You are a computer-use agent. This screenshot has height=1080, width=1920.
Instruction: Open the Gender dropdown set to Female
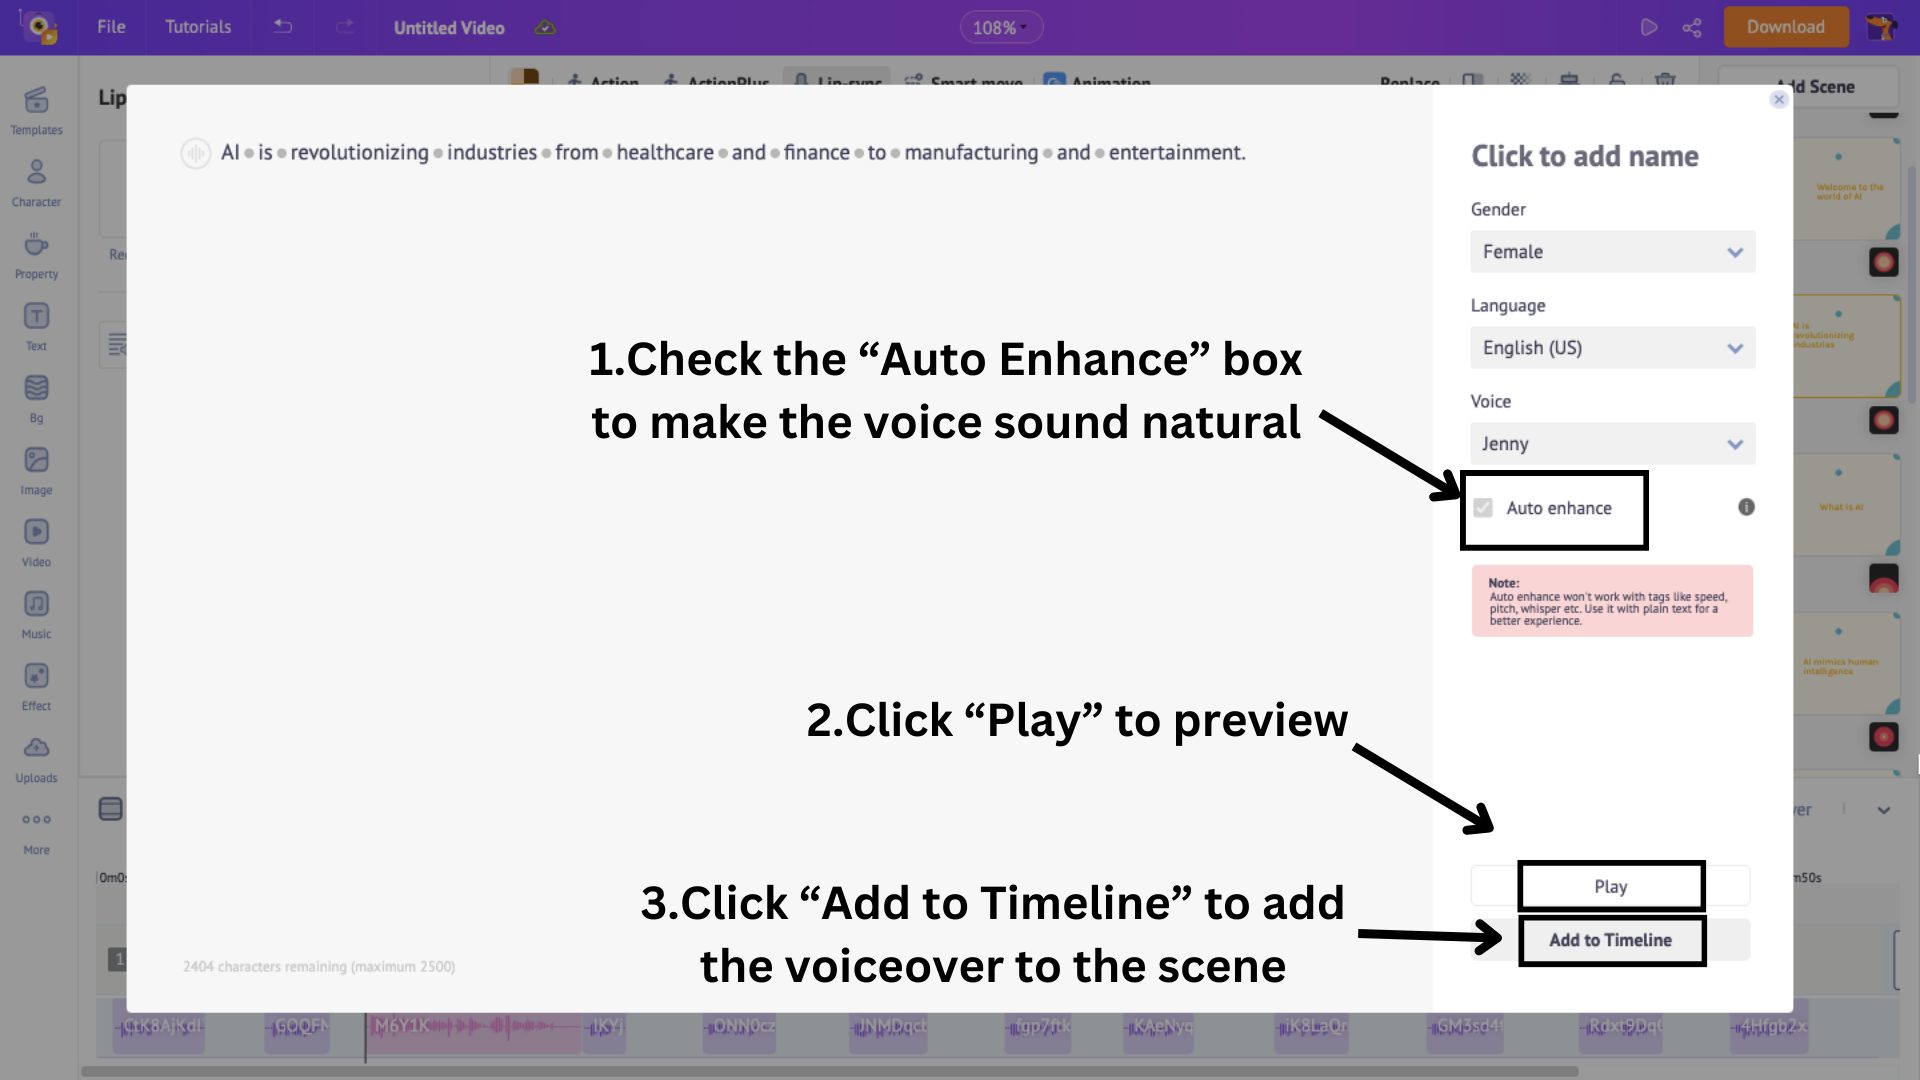tap(1612, 251)
